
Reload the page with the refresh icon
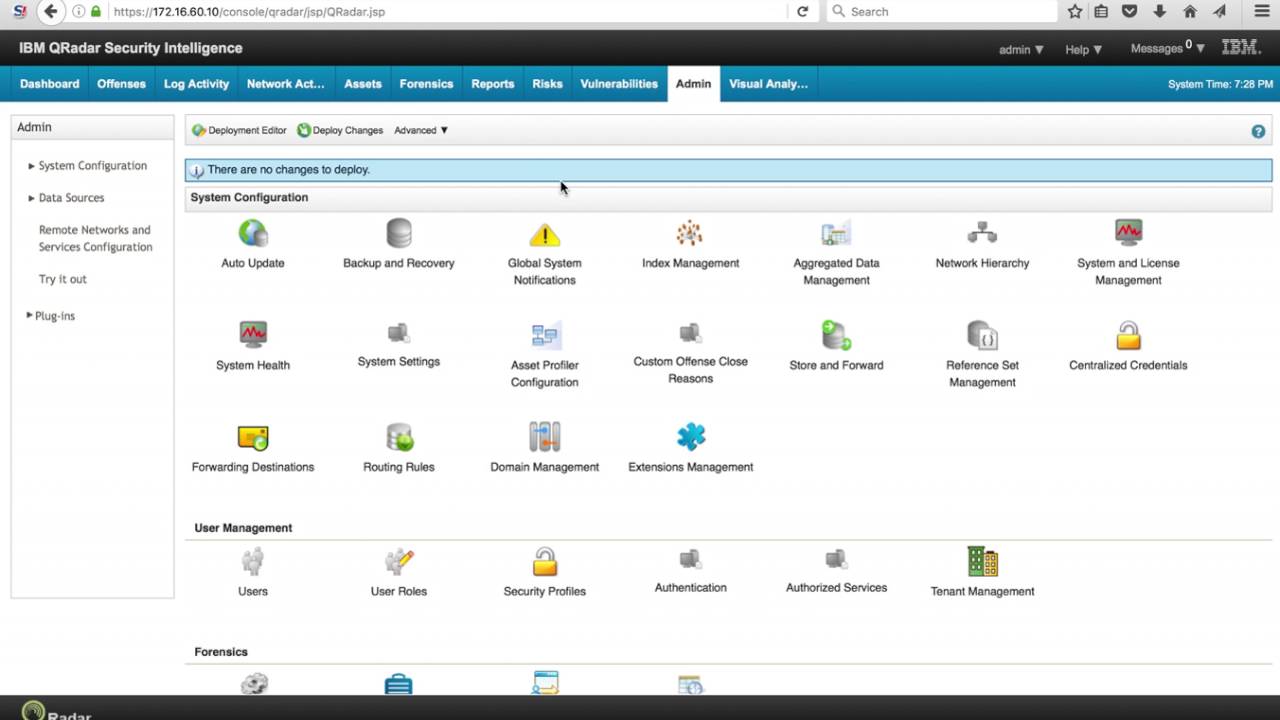tap(802, 12)
